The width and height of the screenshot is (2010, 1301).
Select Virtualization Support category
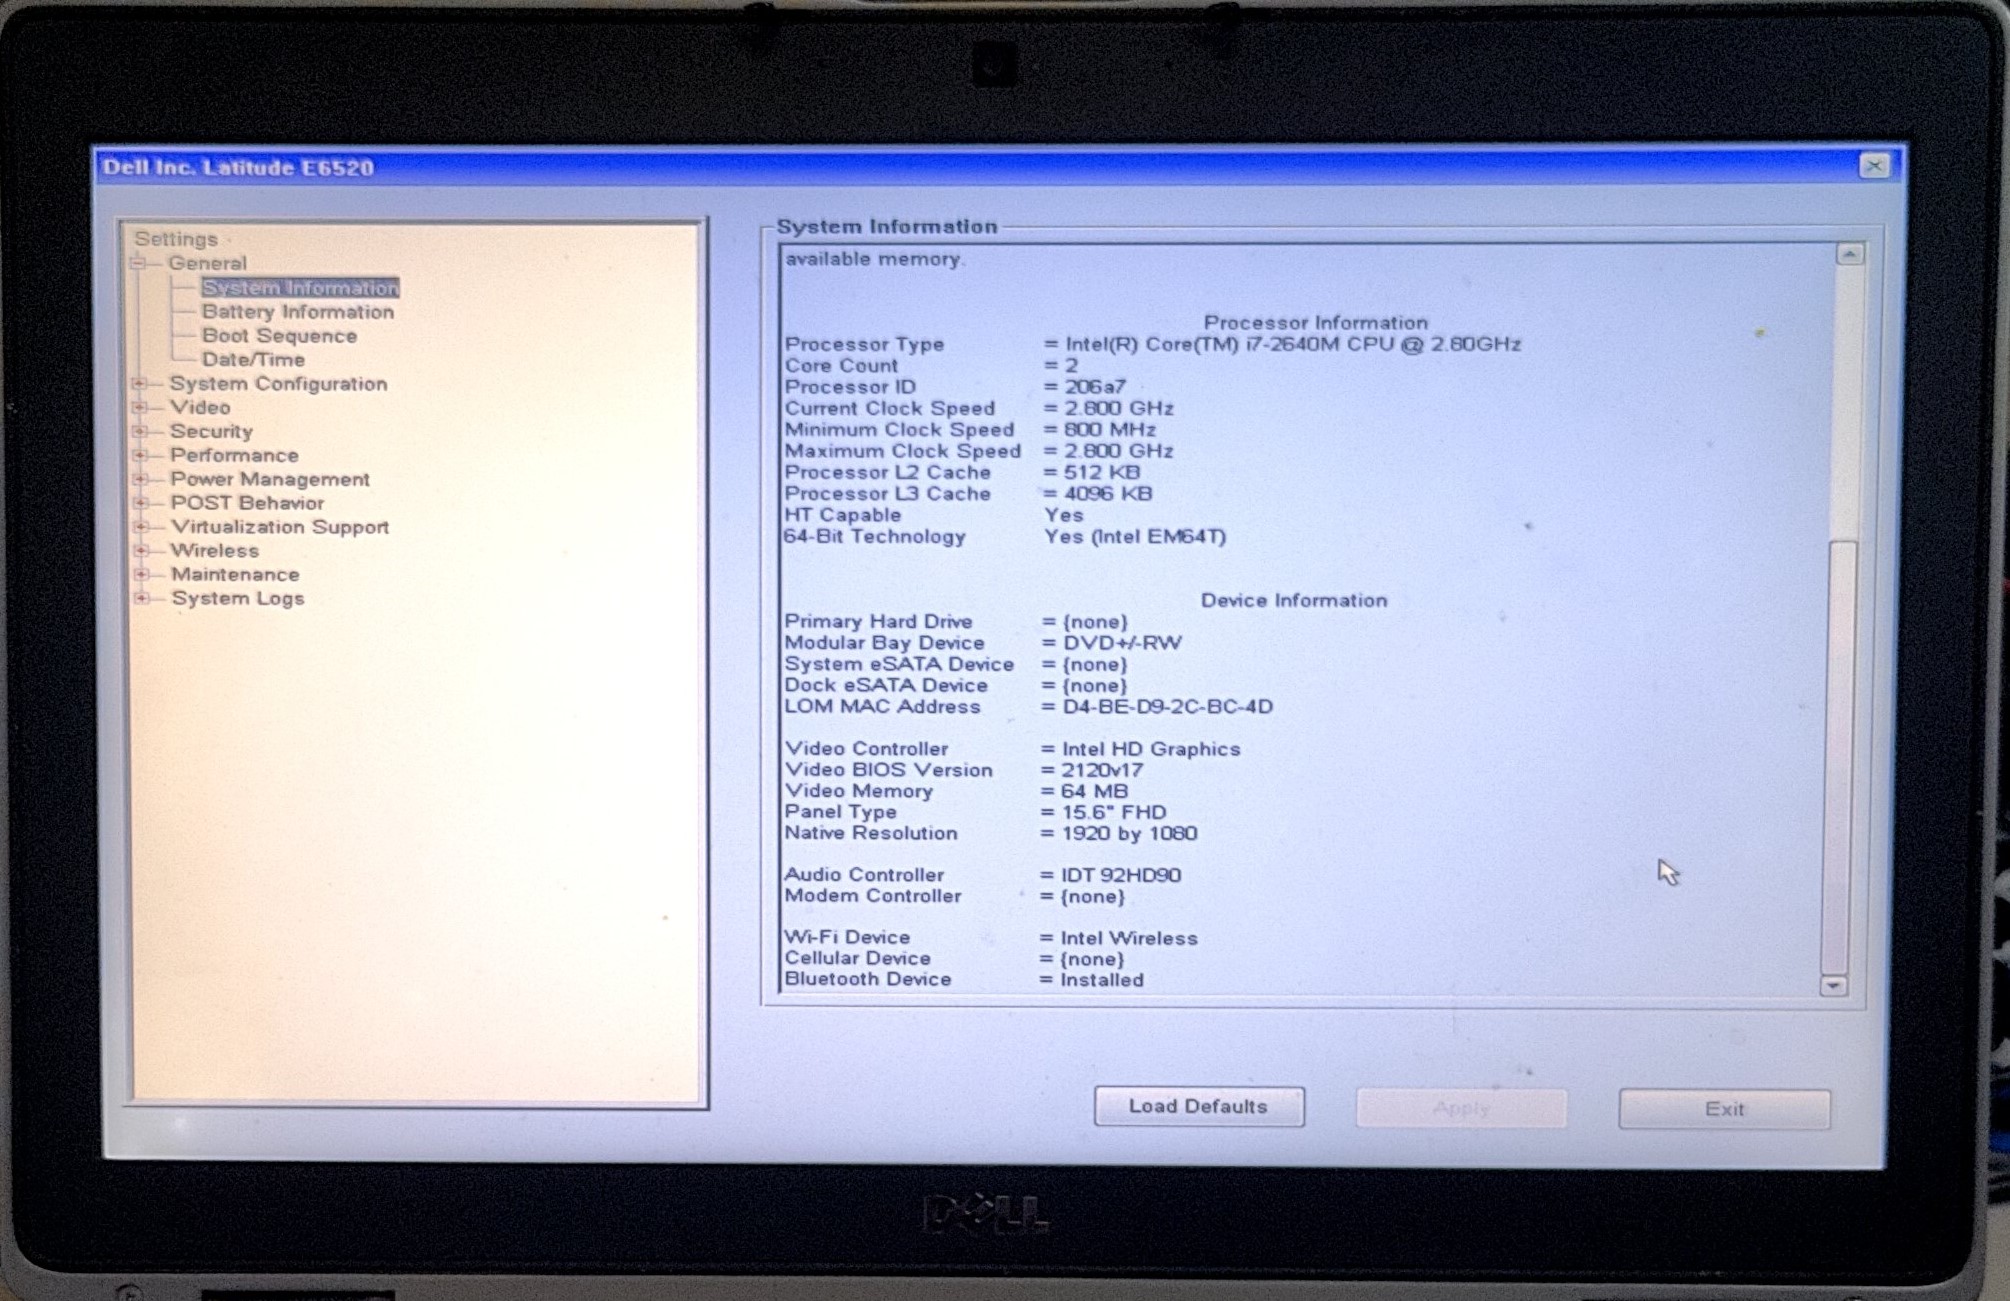(280, 527)
